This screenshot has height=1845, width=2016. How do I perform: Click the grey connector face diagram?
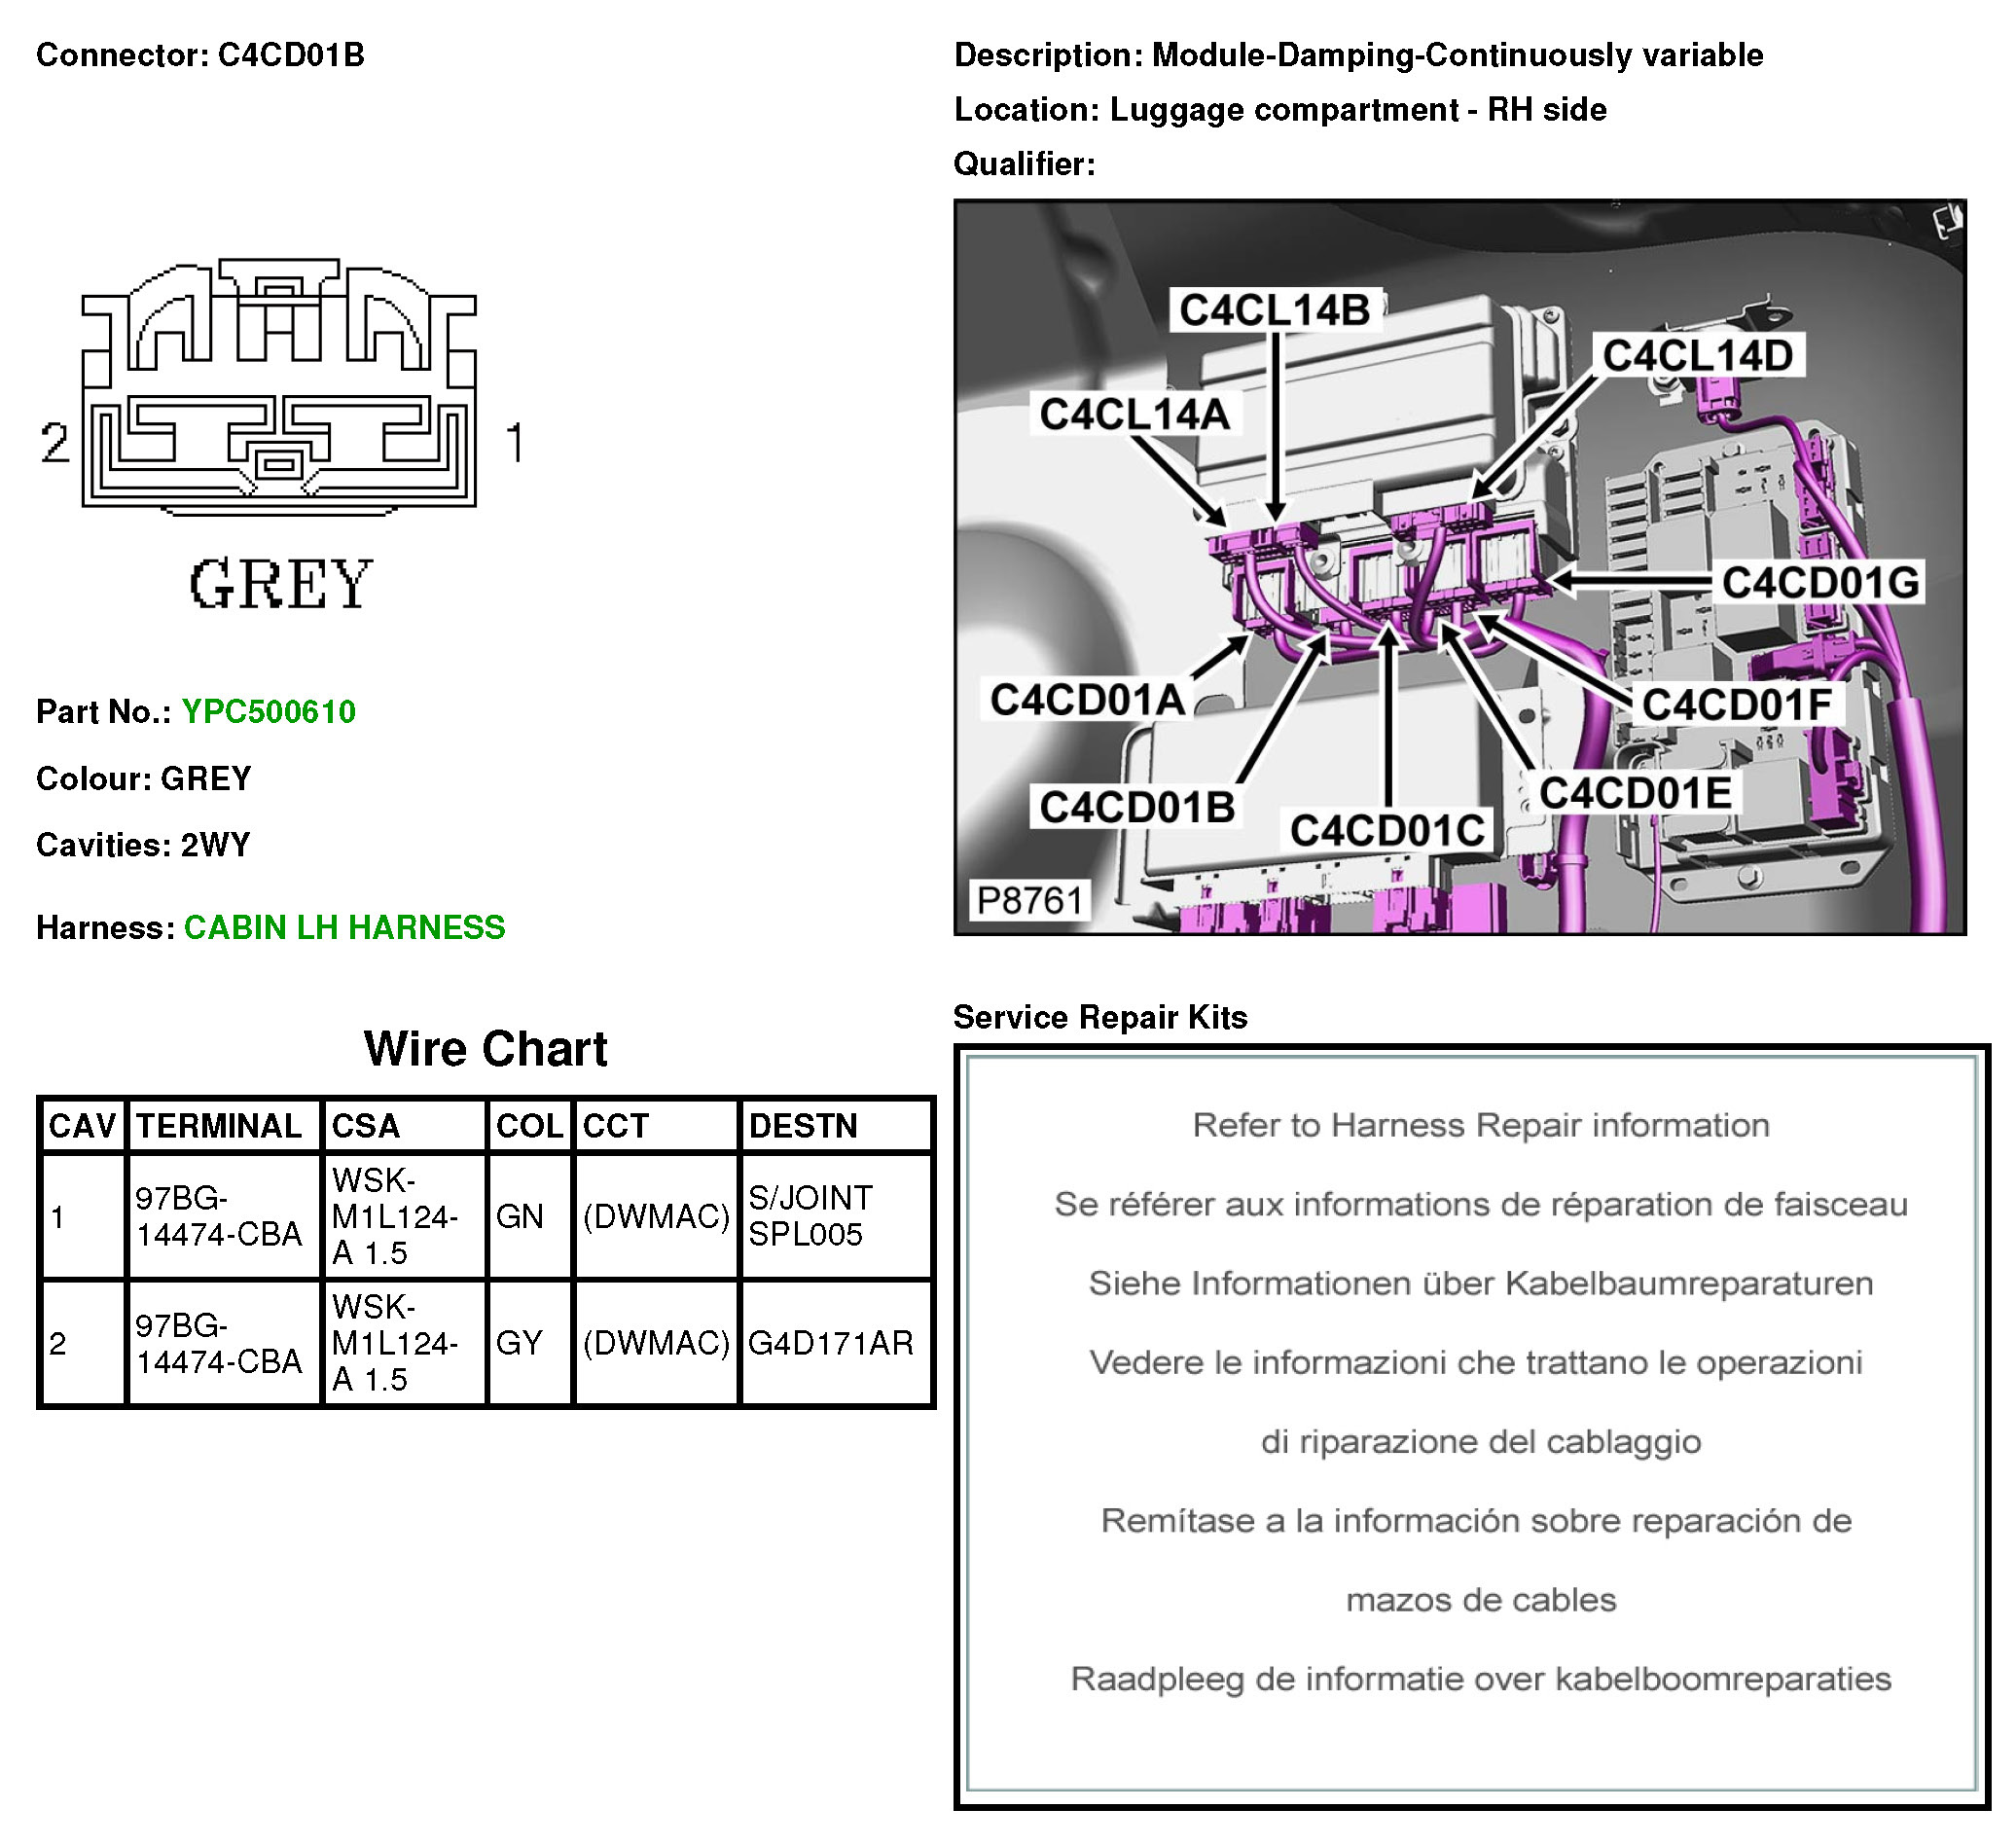[278, 390]
